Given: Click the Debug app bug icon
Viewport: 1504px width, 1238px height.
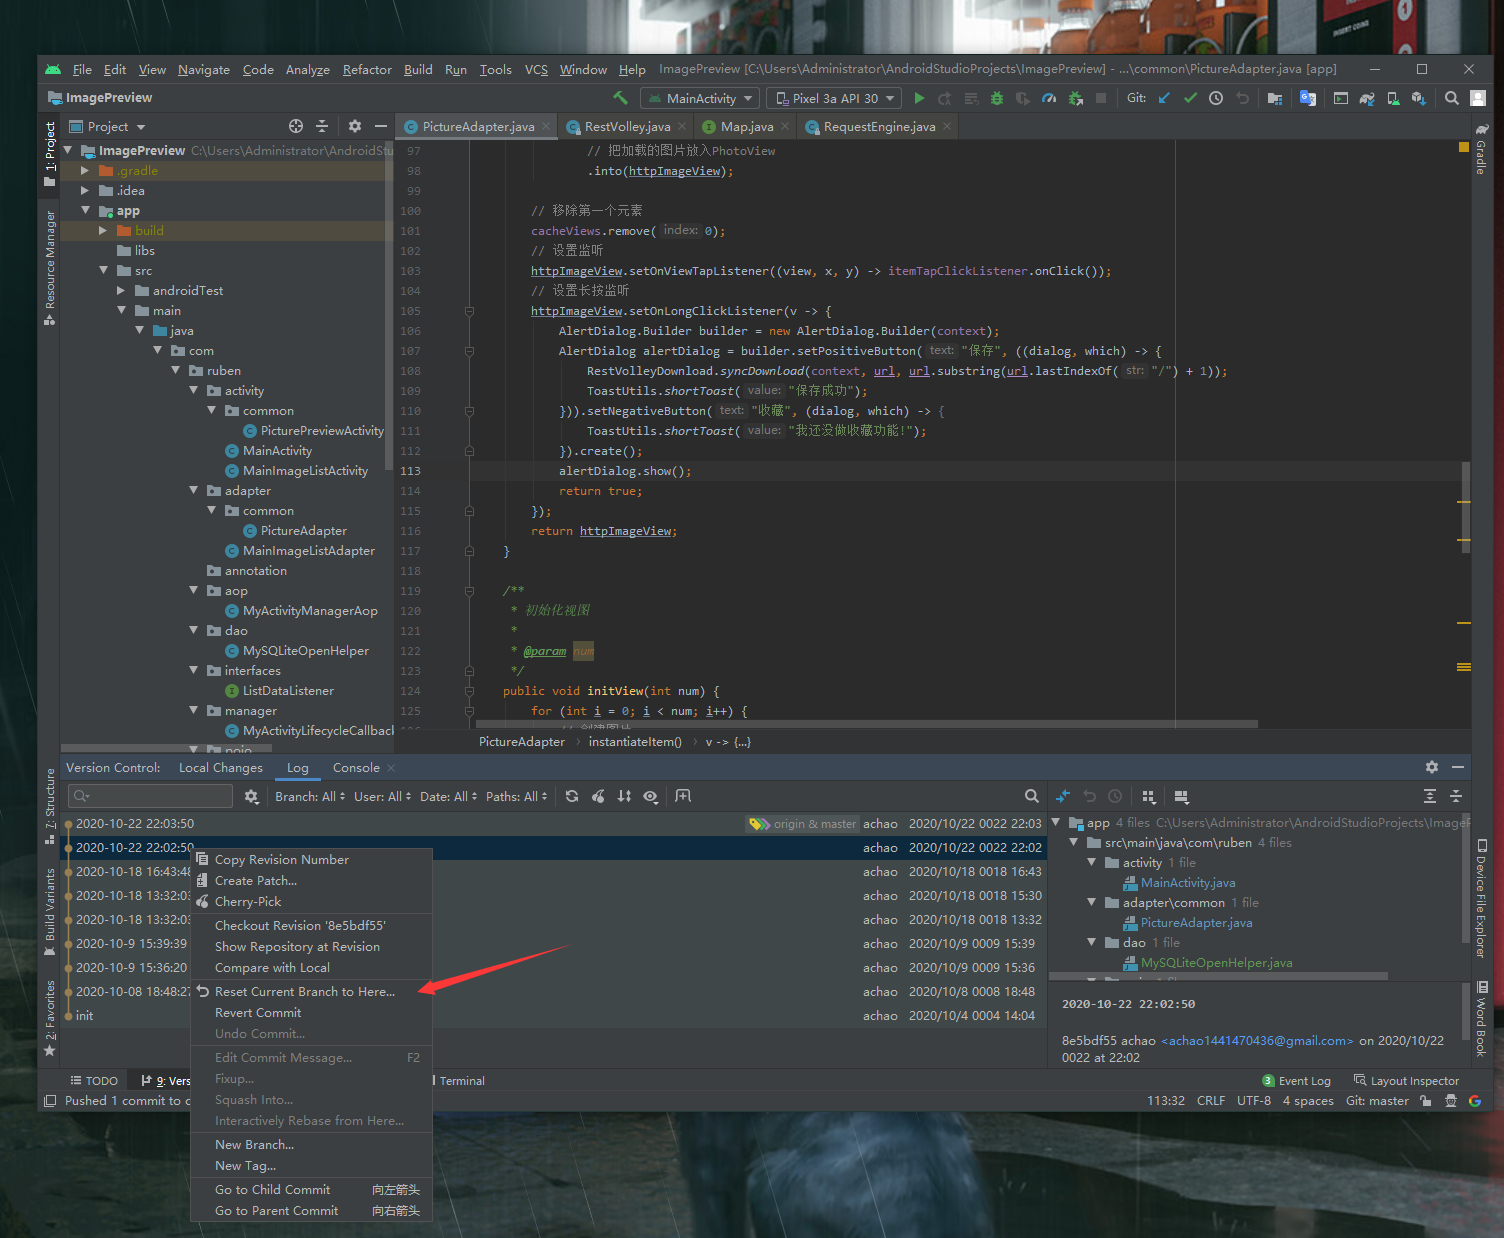Looking at the screenshot, I should [x=996, y=98].
